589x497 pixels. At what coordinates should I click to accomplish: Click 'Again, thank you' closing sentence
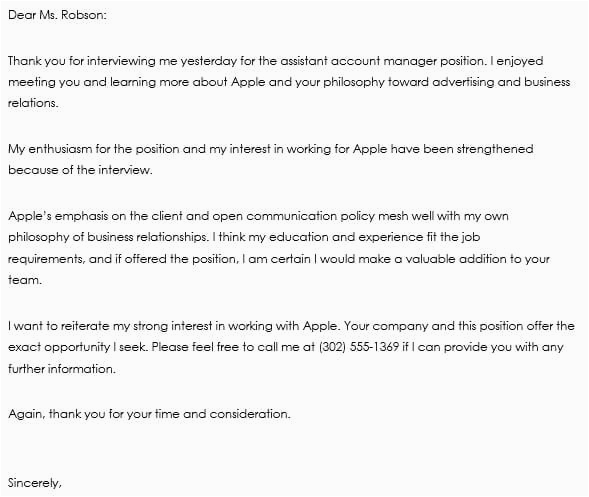[57, 414]
